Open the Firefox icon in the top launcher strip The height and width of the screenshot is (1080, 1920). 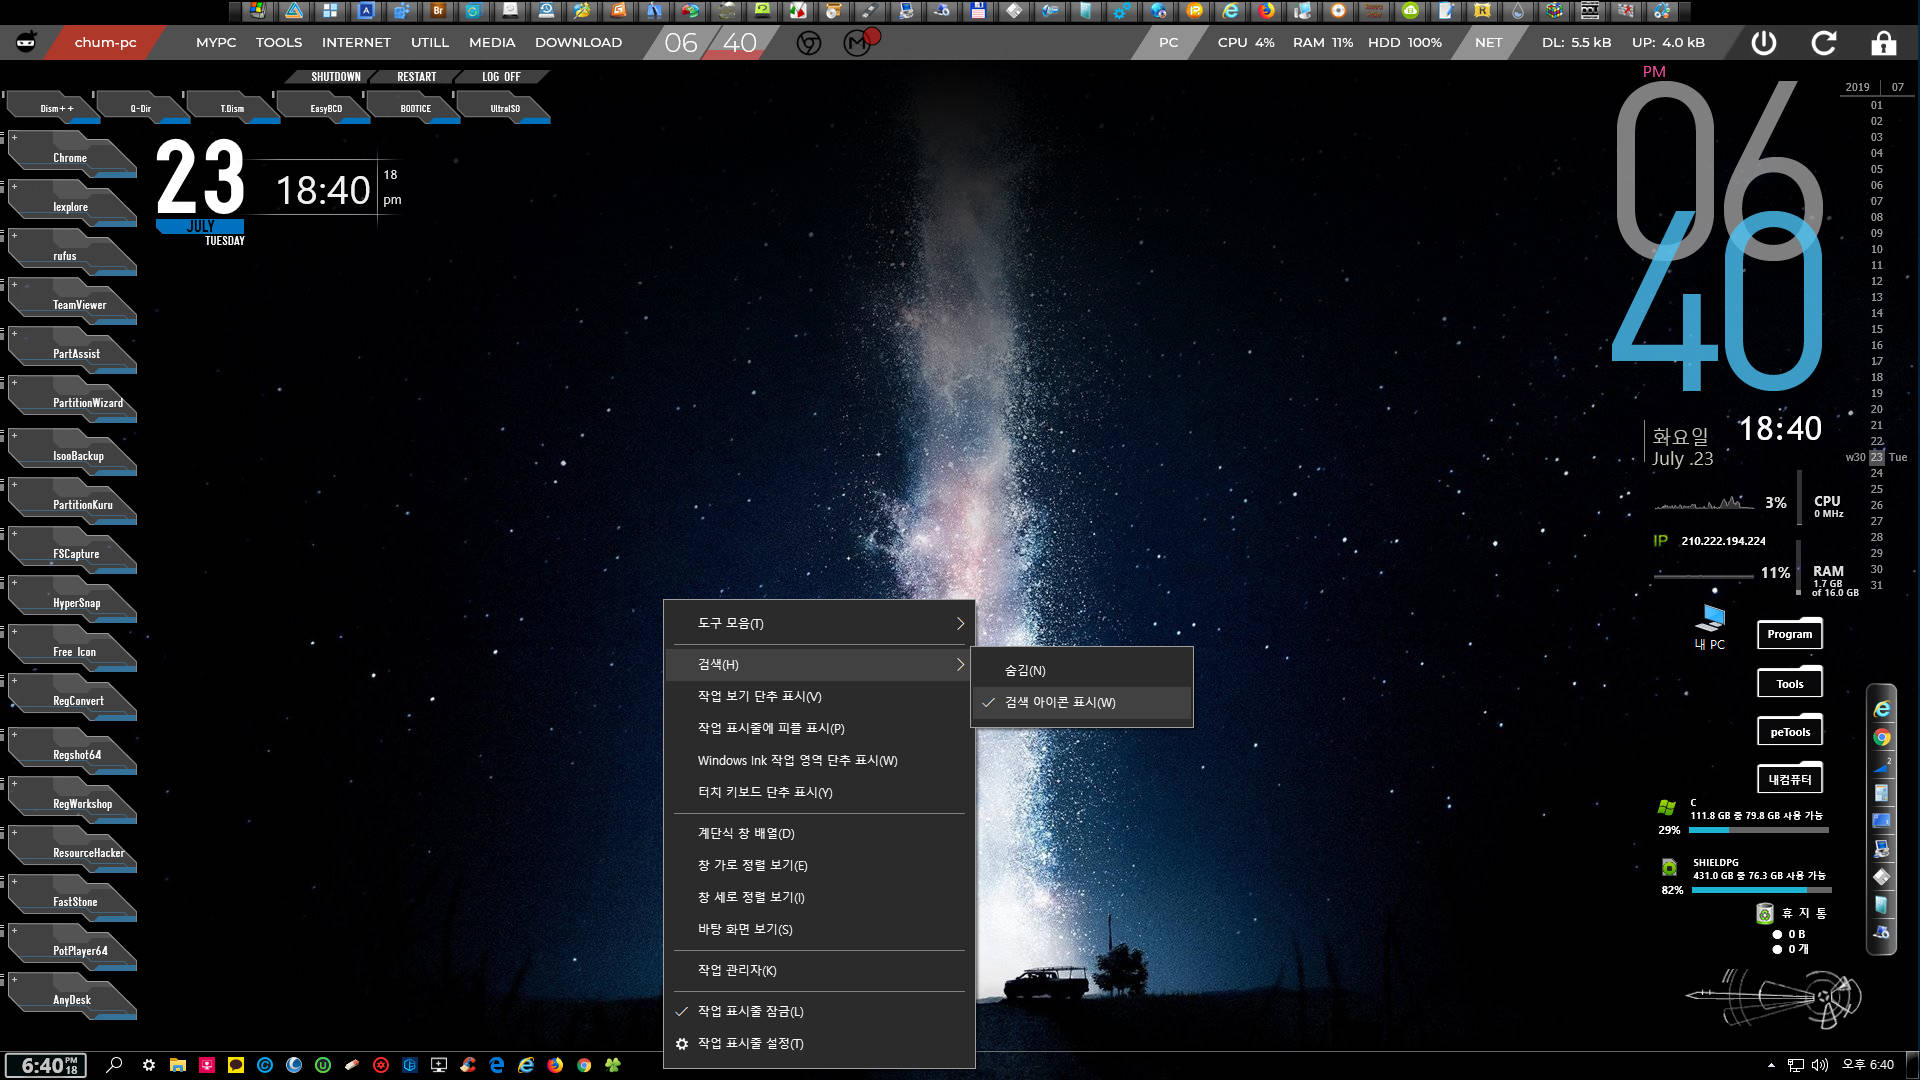click(1267, 11)
